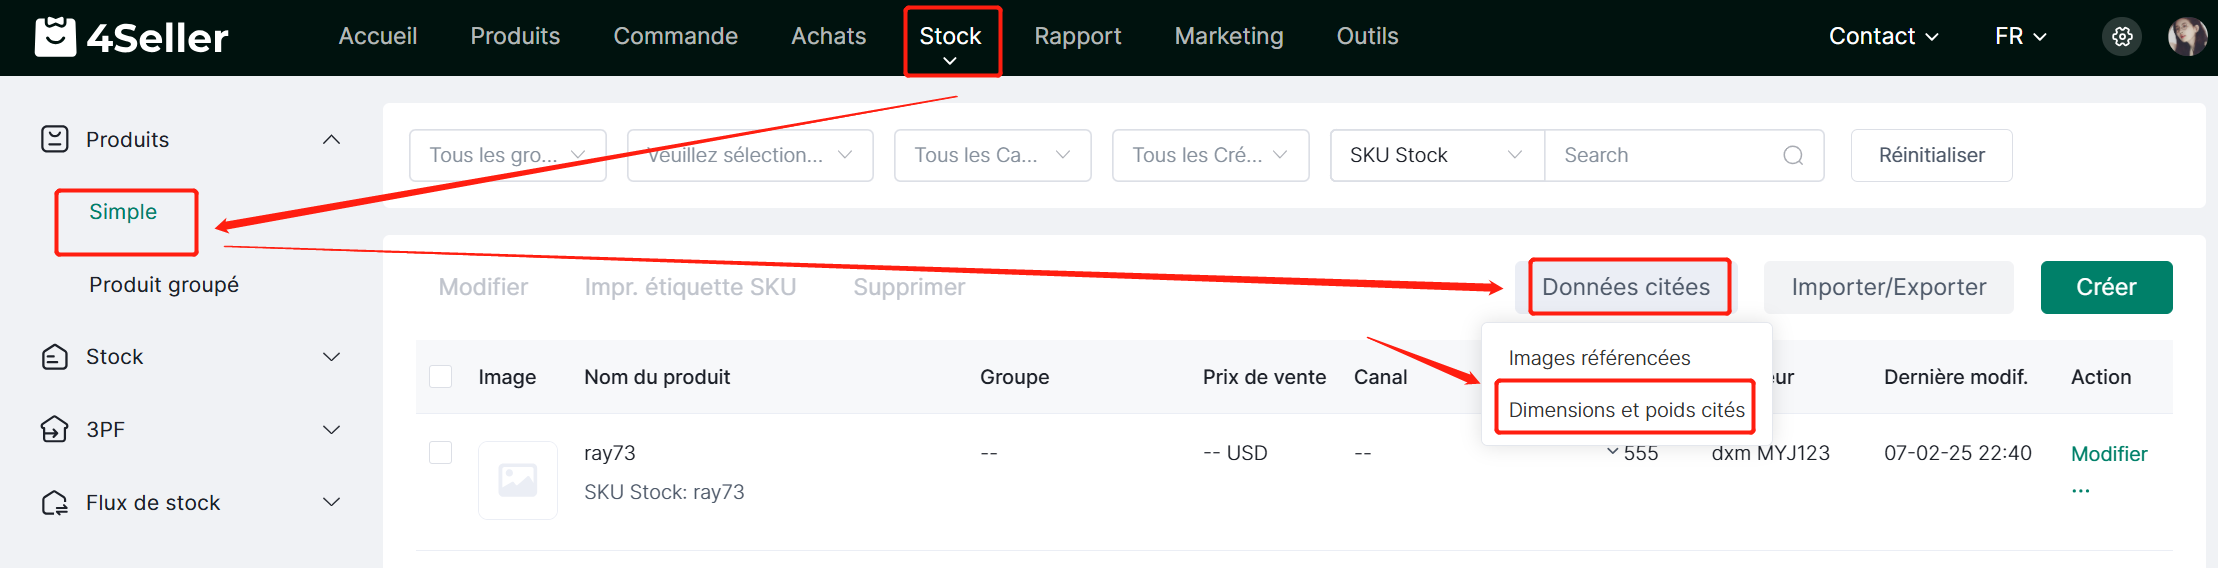This screenshot has width=2218, height=568.
Task: Click the Stock warehouse sidebar icon
Action: pos(55,357)
